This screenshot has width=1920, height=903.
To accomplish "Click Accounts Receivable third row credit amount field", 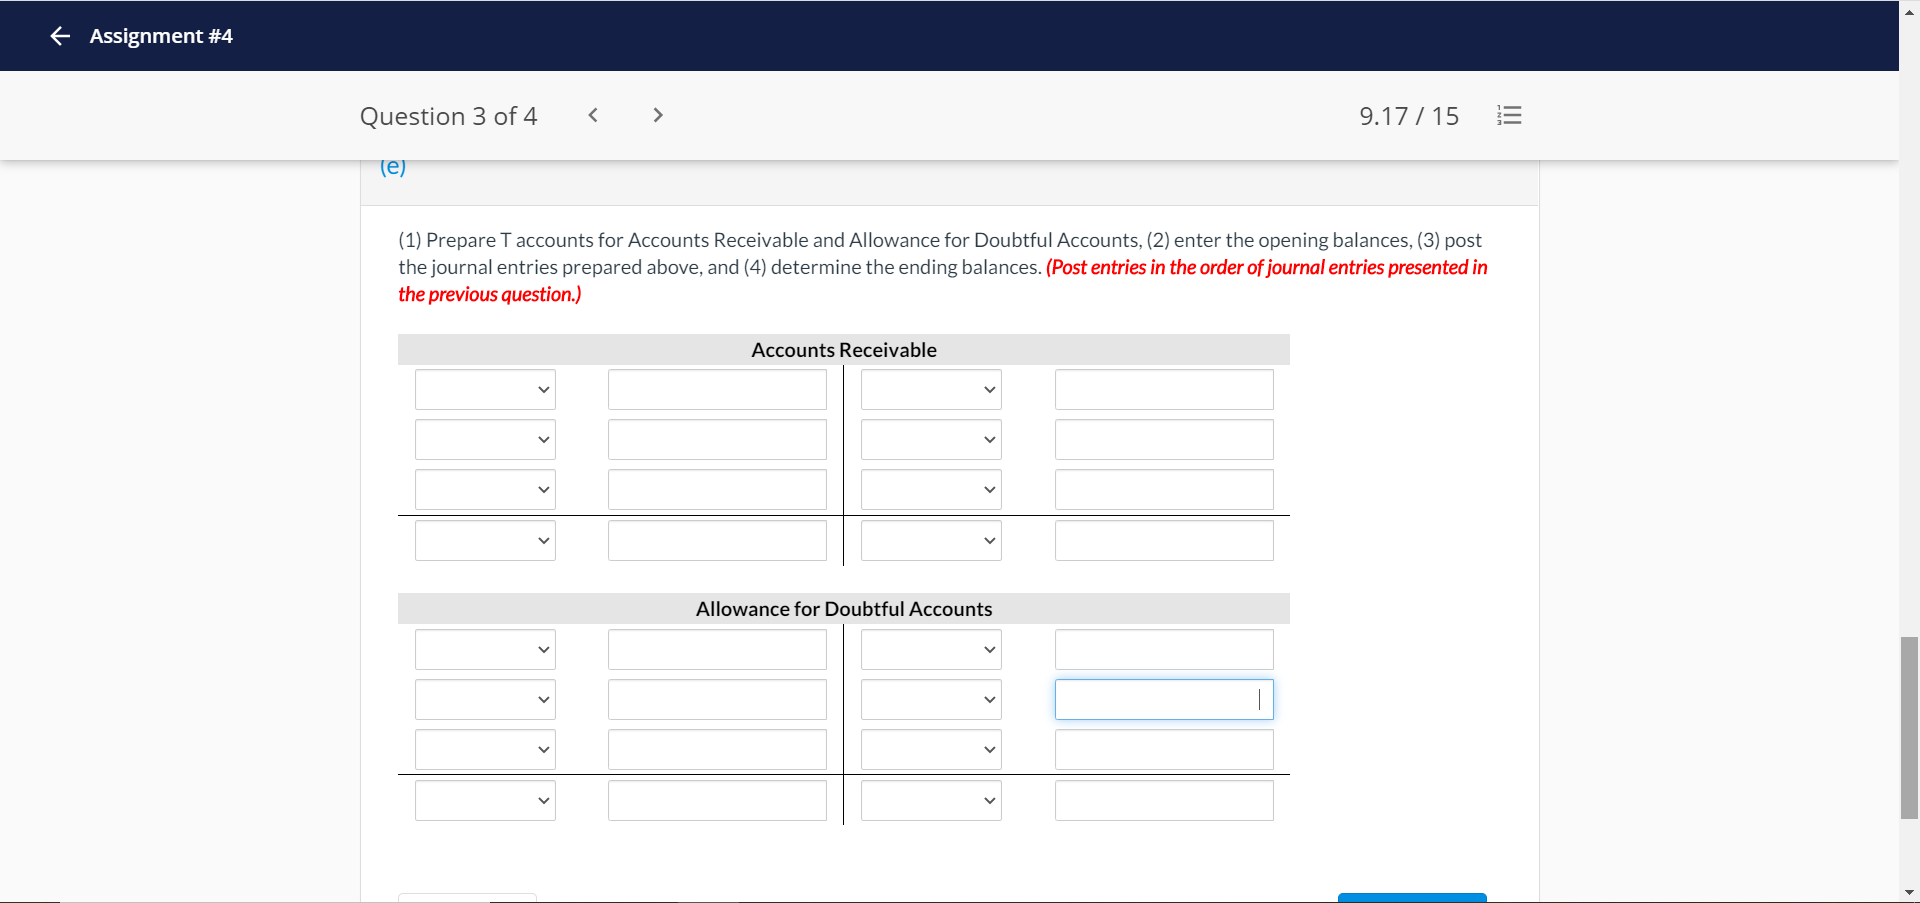I will [1164, 490].
